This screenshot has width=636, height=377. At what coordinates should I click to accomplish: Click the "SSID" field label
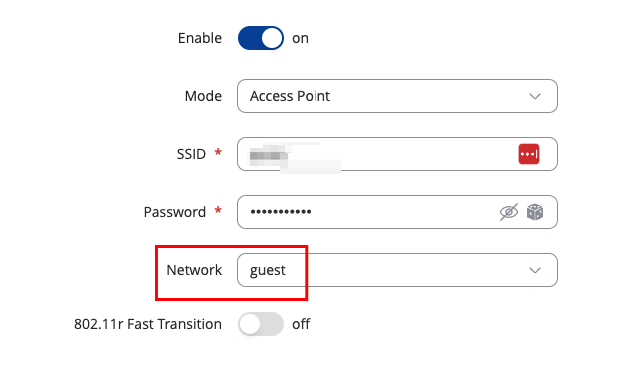coord(191,154)
